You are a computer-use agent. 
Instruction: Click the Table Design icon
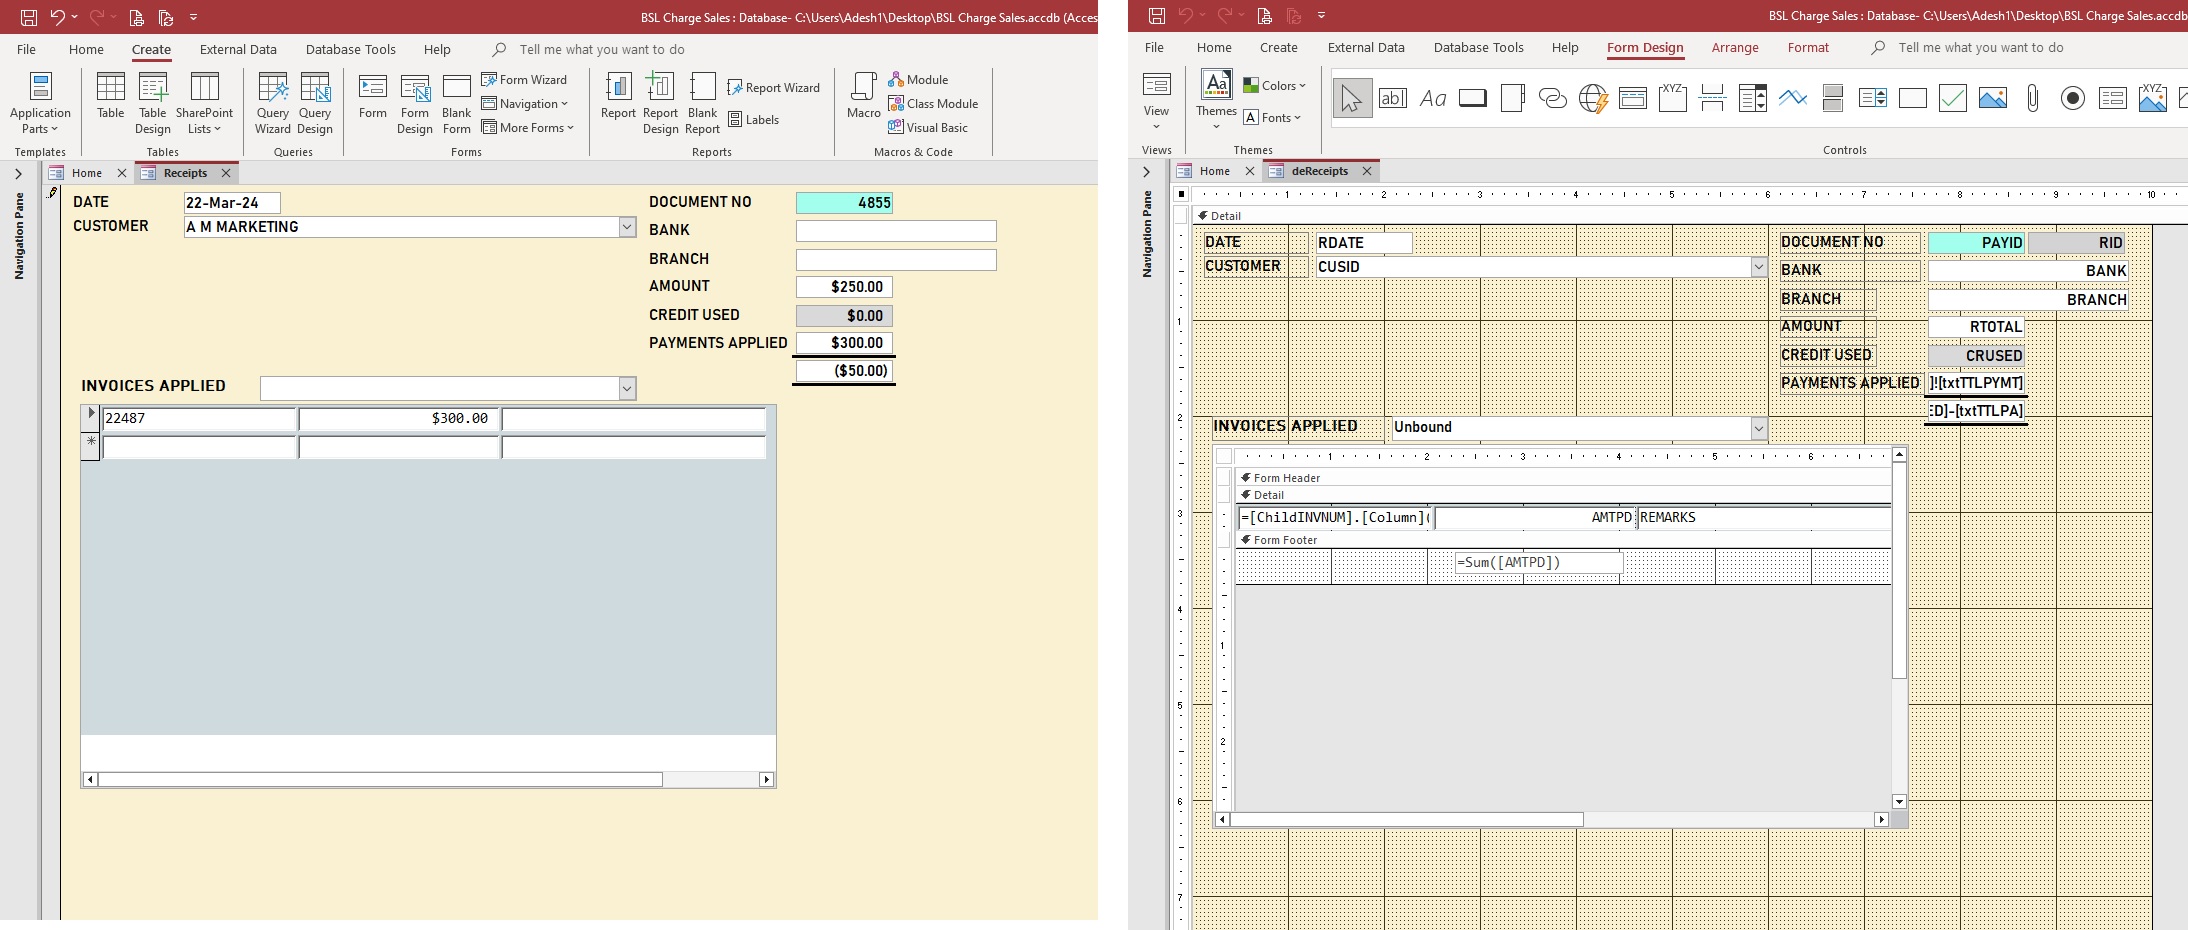click(153, 102)
